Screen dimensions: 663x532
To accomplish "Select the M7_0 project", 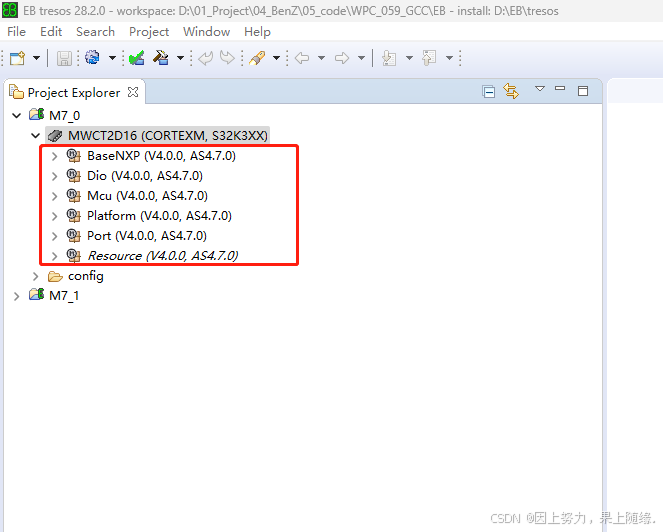I will coord(64,115).
